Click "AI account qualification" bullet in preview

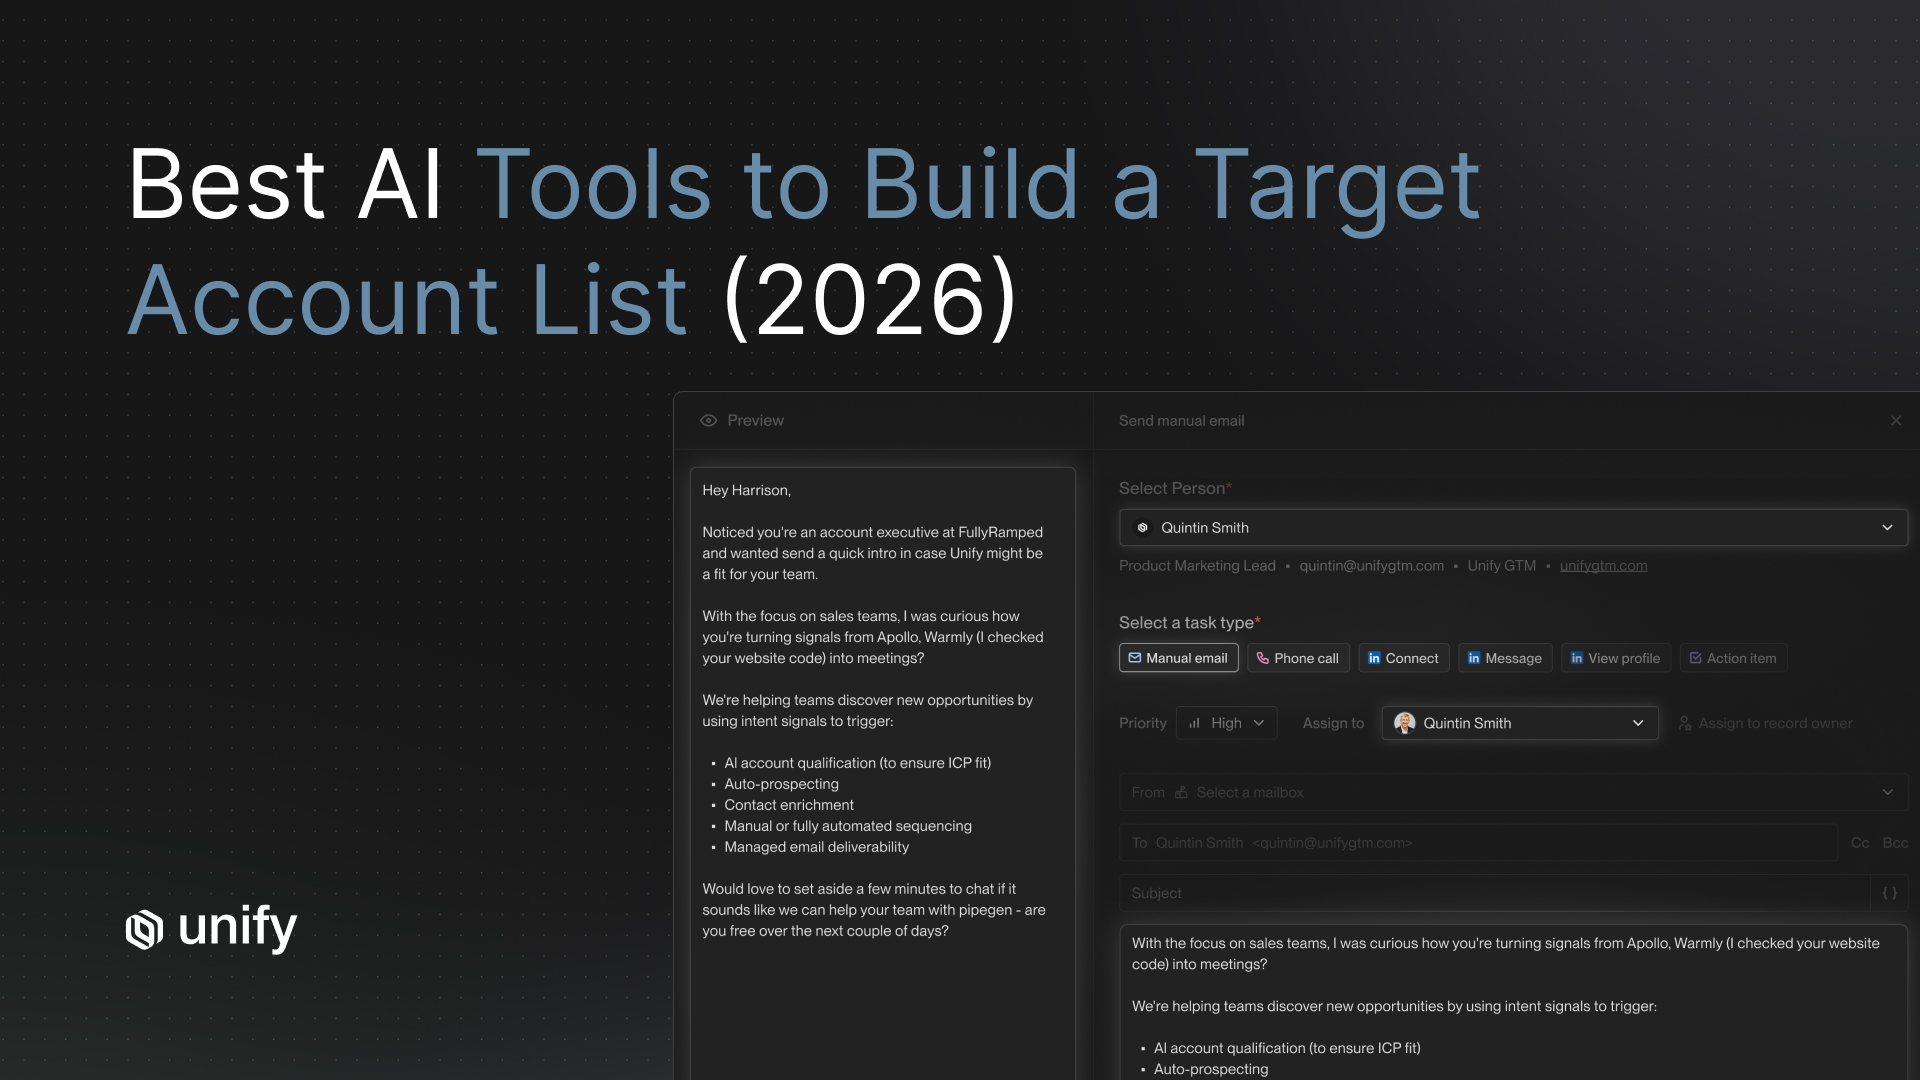857,763
